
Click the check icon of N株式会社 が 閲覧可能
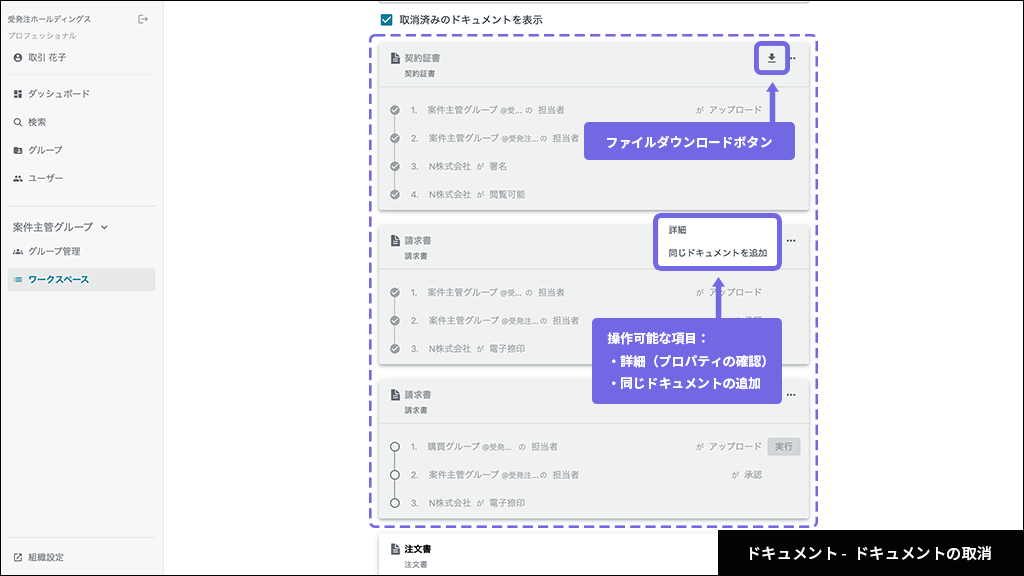coord(395,195)
